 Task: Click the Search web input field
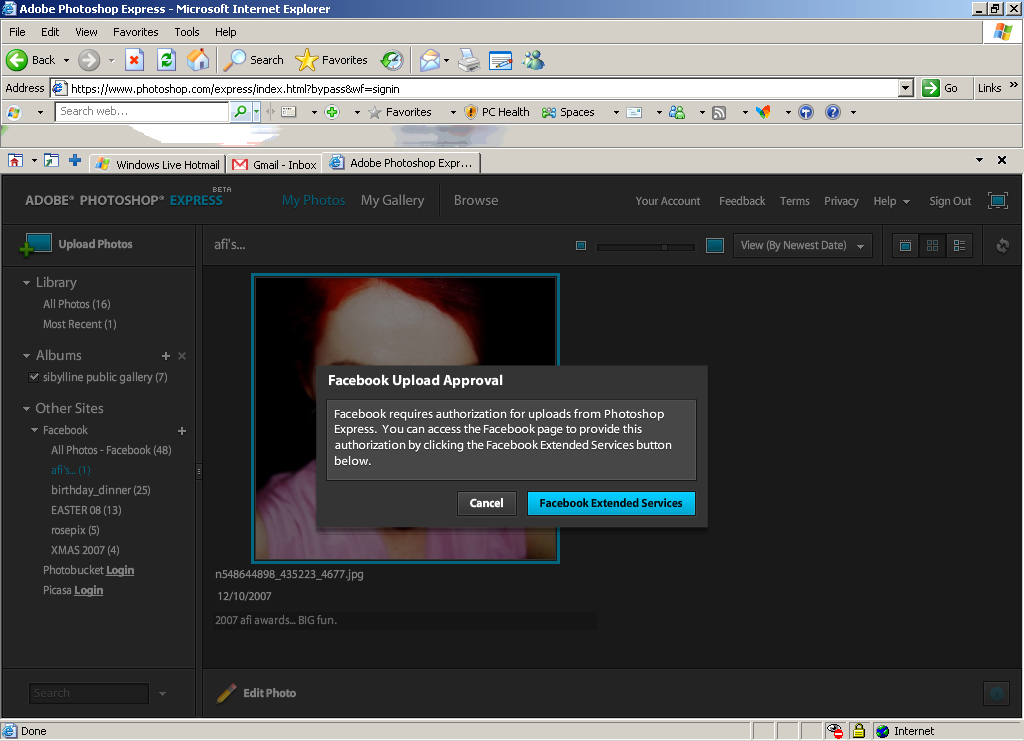pyautogui.click(x=142, y=112)
